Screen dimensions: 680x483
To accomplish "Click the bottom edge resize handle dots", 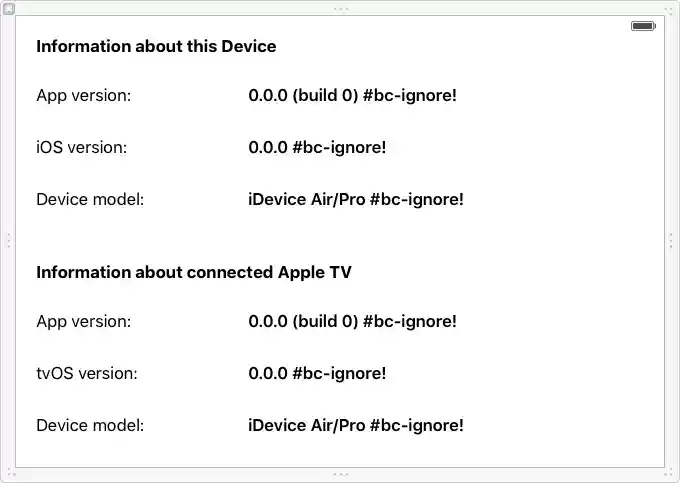I will pyautogui.click(x=340, y=474).
